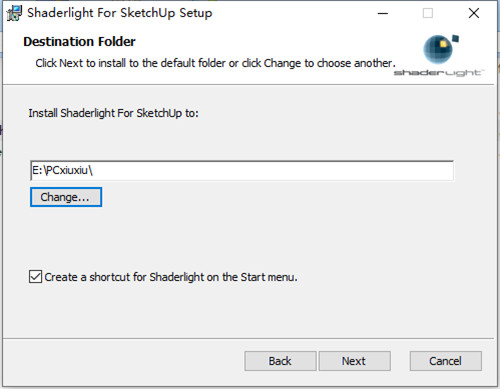Uncheck the Start menu shortcut checkbox
The image size is (500, 389).
pos(35,277)
